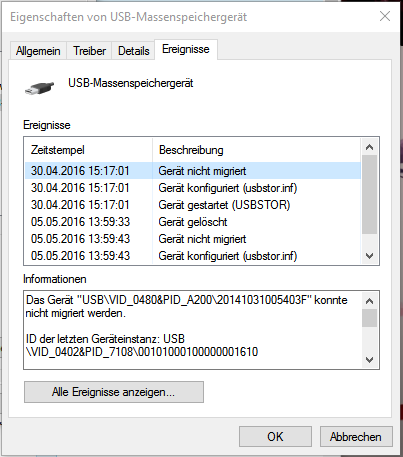
Task: Select the Ereignisse tab
Action: tap(186, 49)
